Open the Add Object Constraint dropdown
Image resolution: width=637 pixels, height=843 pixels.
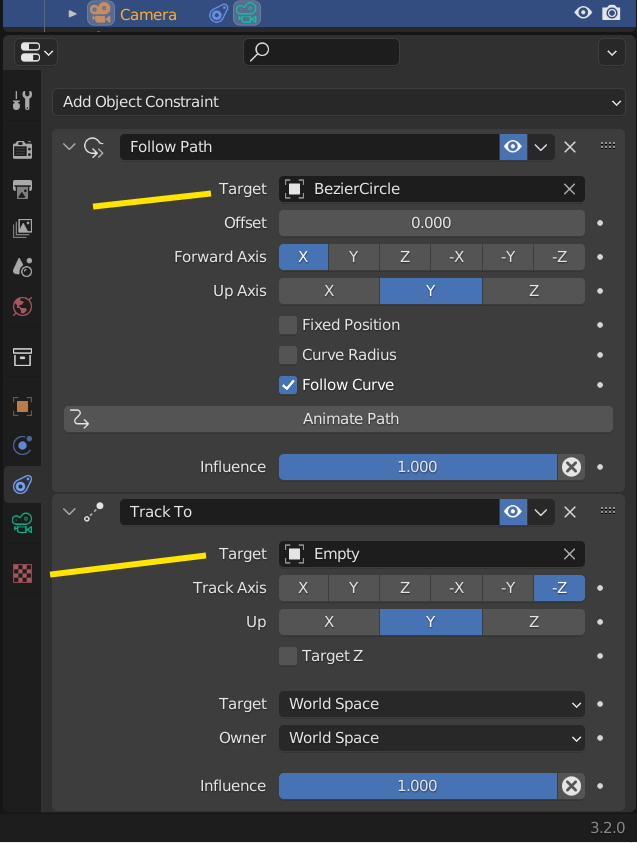click(x=338, y=102)
